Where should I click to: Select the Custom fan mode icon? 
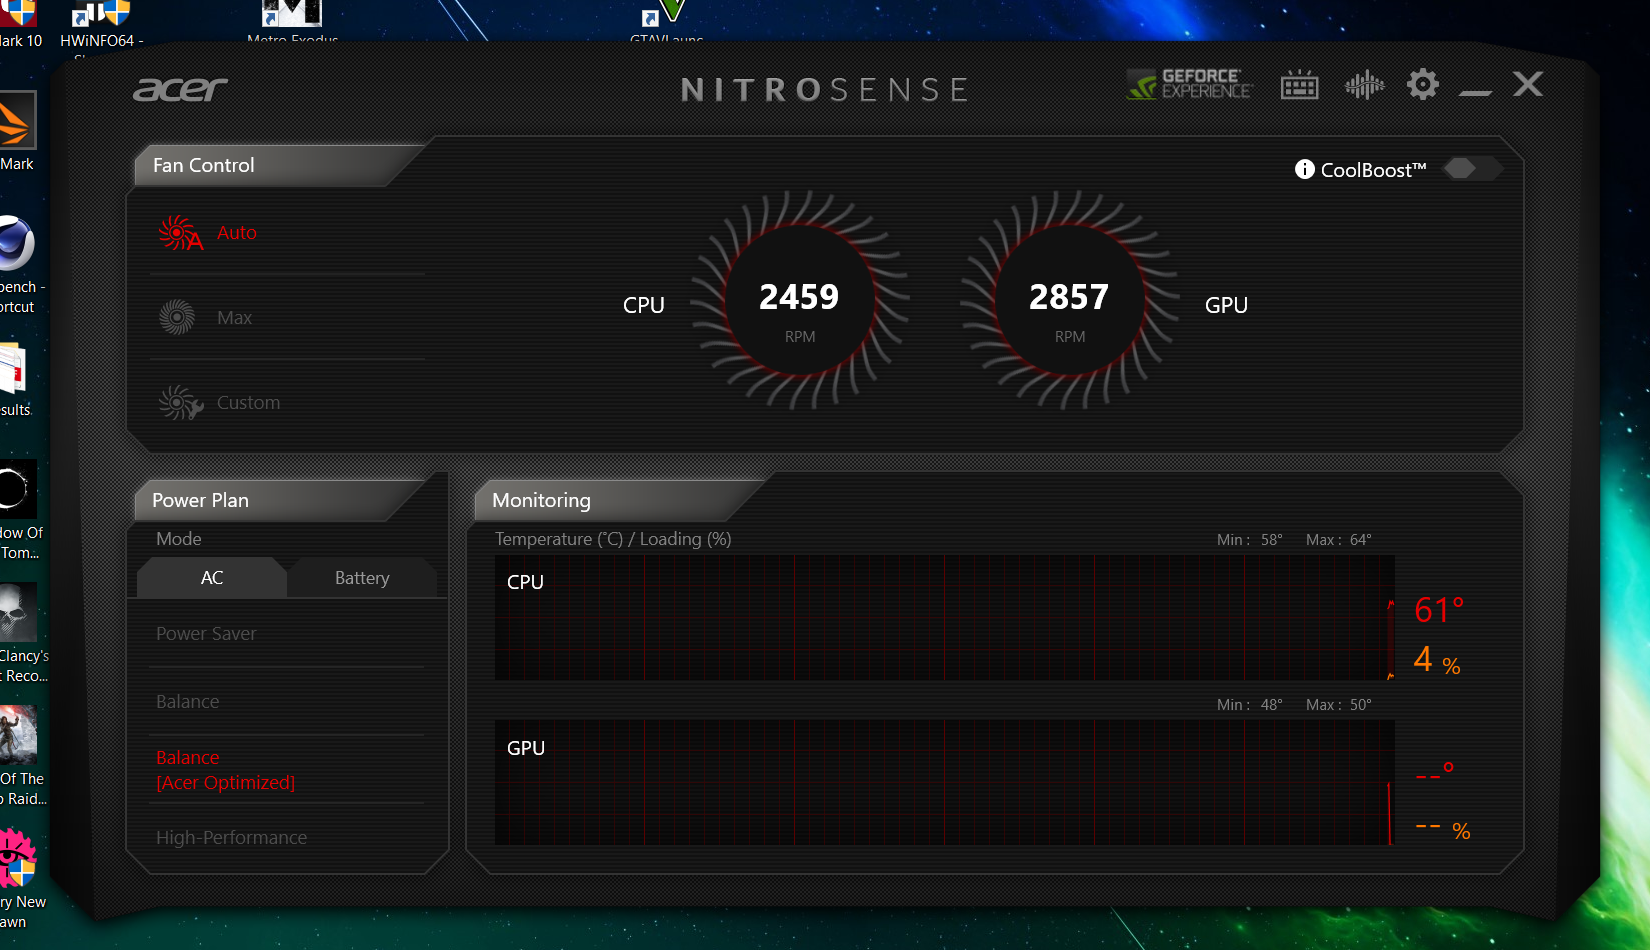pyautogui.click(x=180, y=402)
